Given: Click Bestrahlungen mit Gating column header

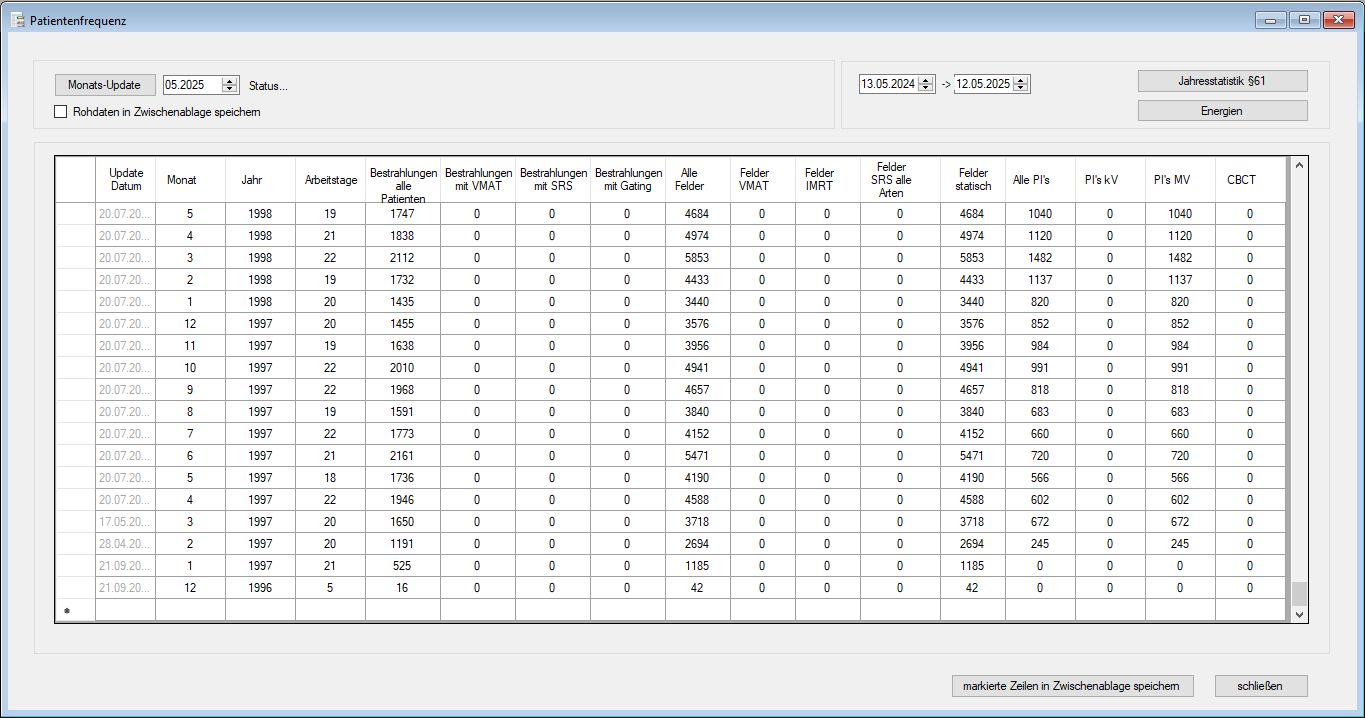Looking at the screenshot, I should [628, 179].
